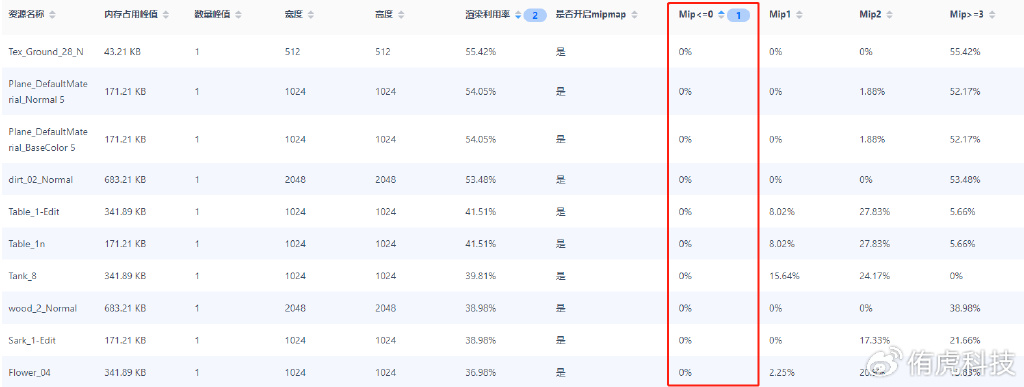Click the 资源名称 column header label
This screenshot has width=1024, height=387.
point(27,14)
